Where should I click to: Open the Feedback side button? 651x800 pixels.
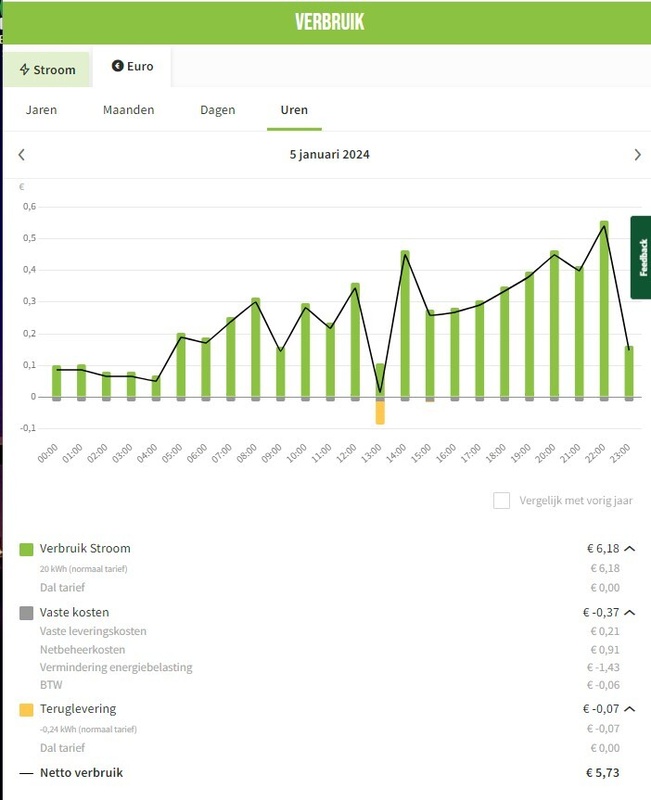point(641,257)
